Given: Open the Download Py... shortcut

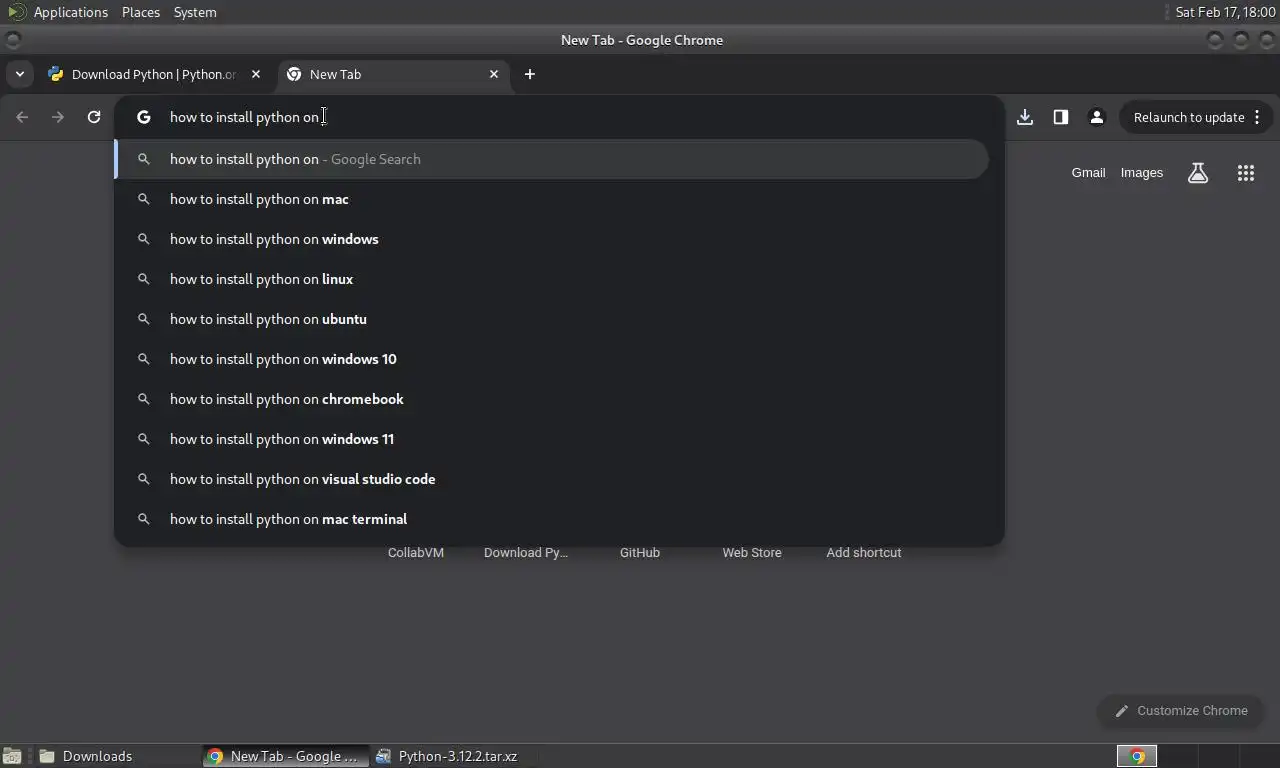Looking at the screenshot, I should tap(526, 552).
